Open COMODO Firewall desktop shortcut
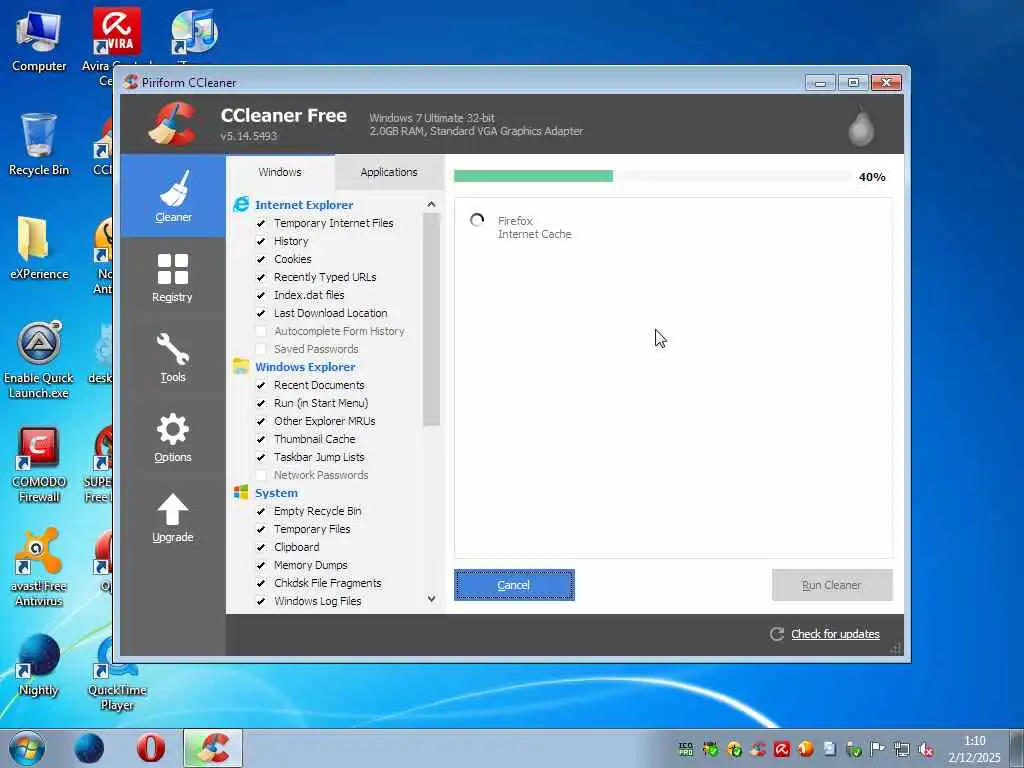 point(39,464)
